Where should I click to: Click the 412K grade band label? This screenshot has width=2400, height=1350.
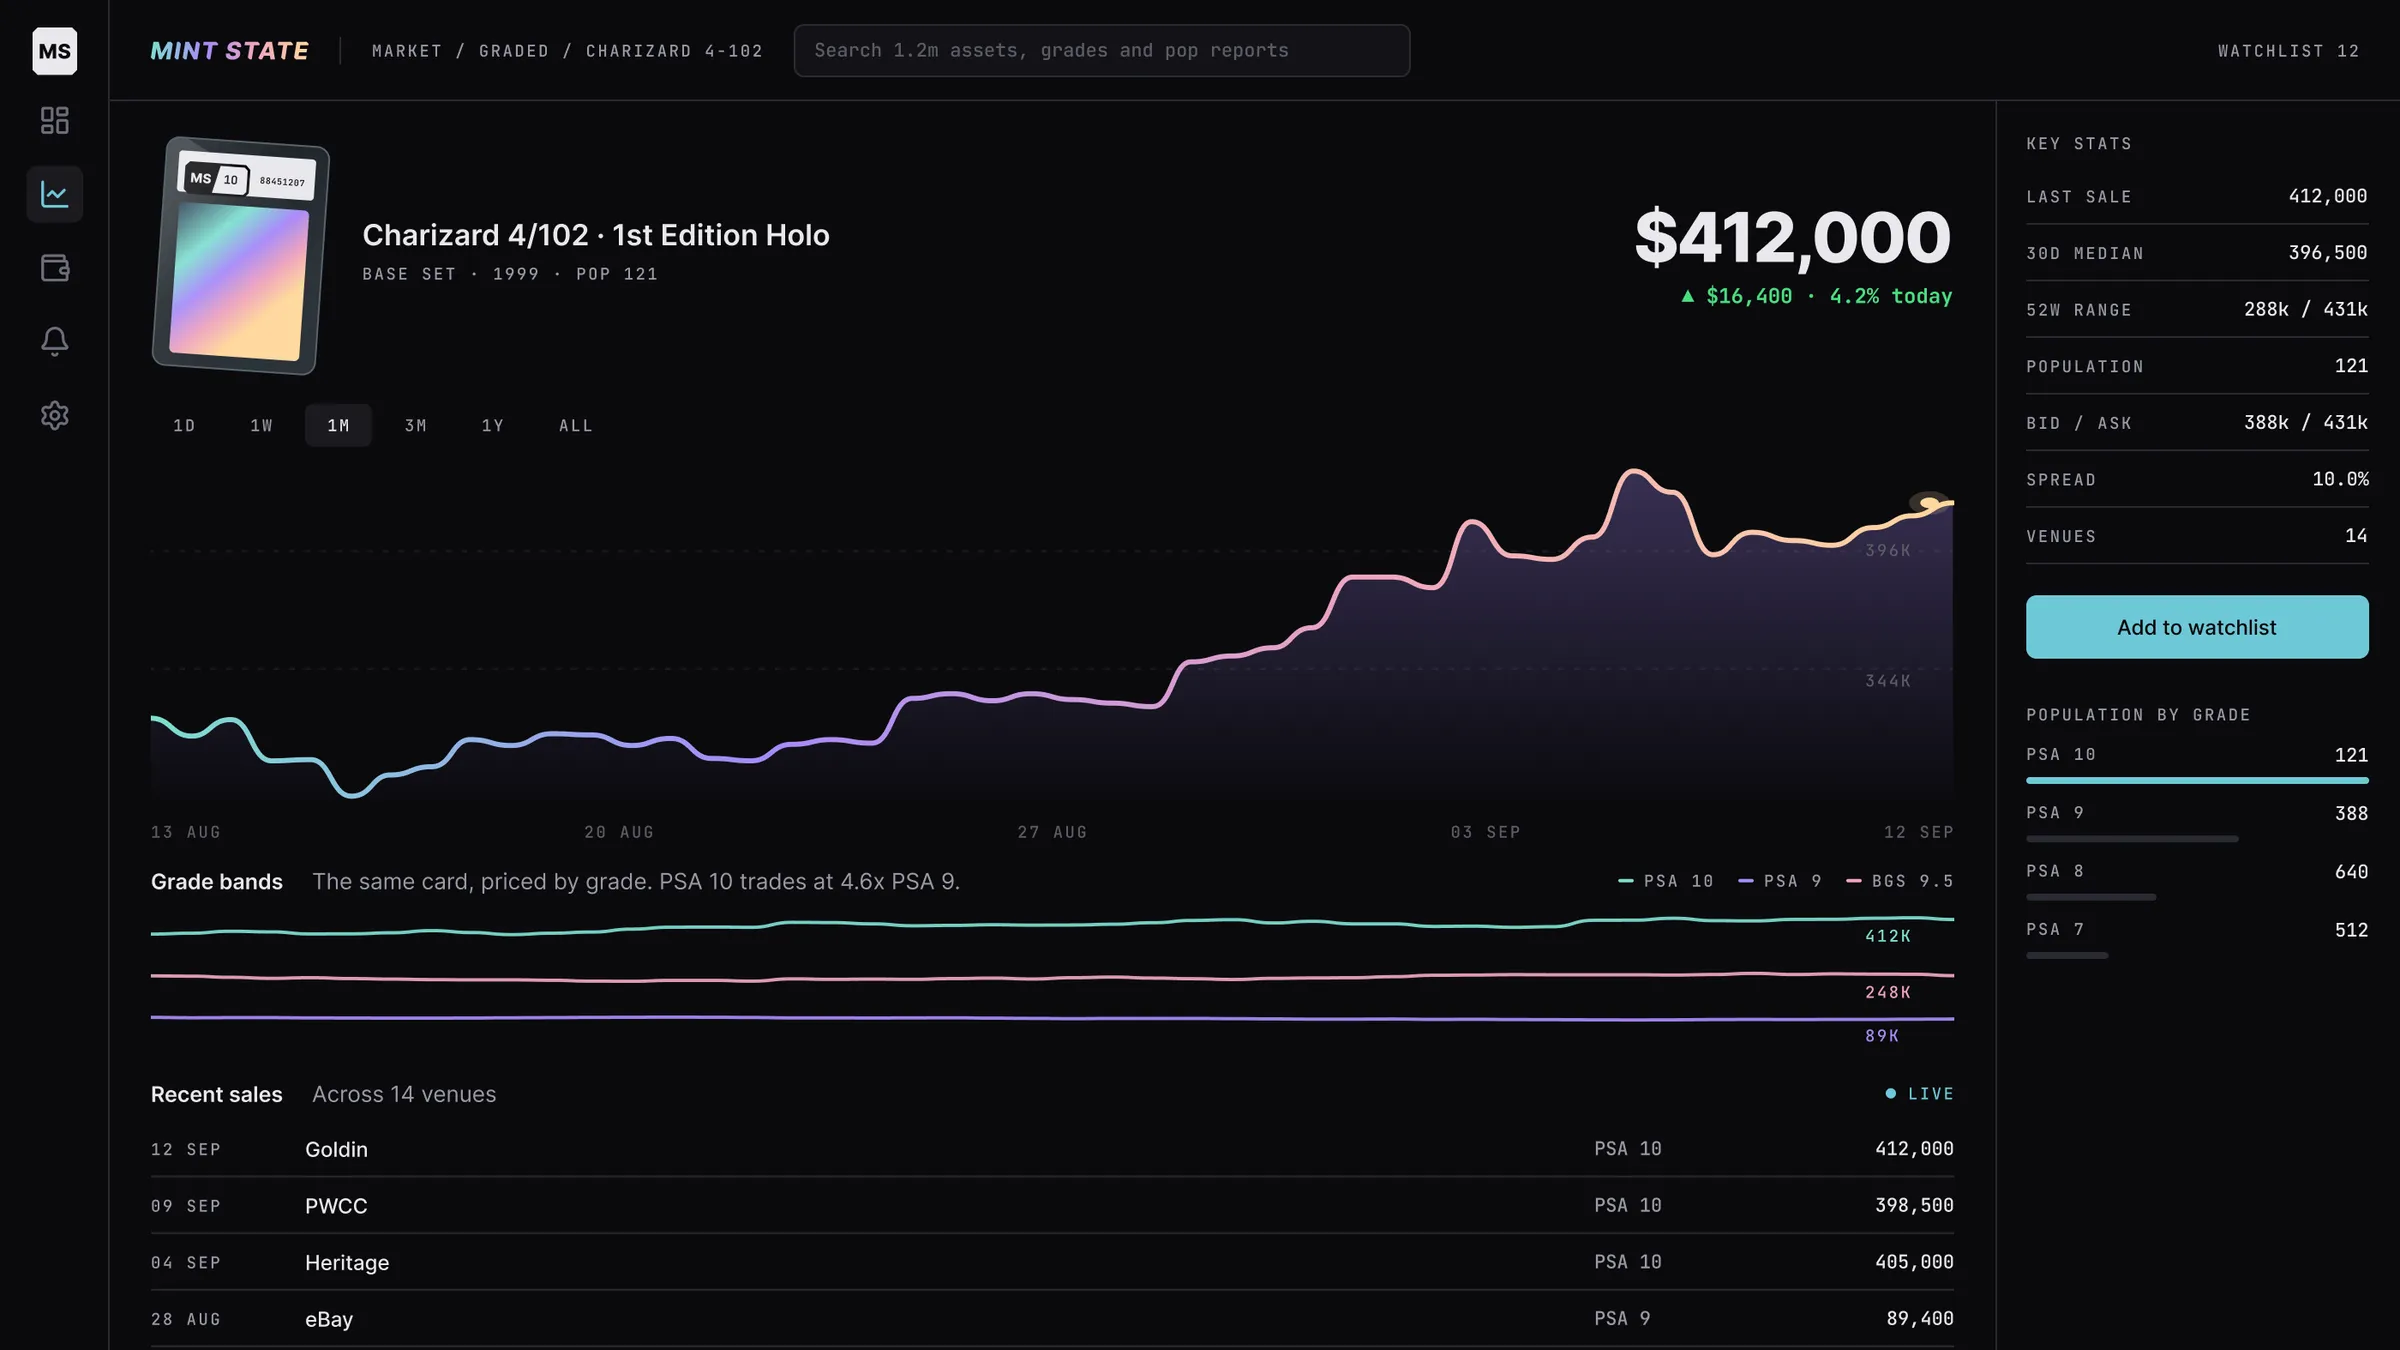point(1888,936)
